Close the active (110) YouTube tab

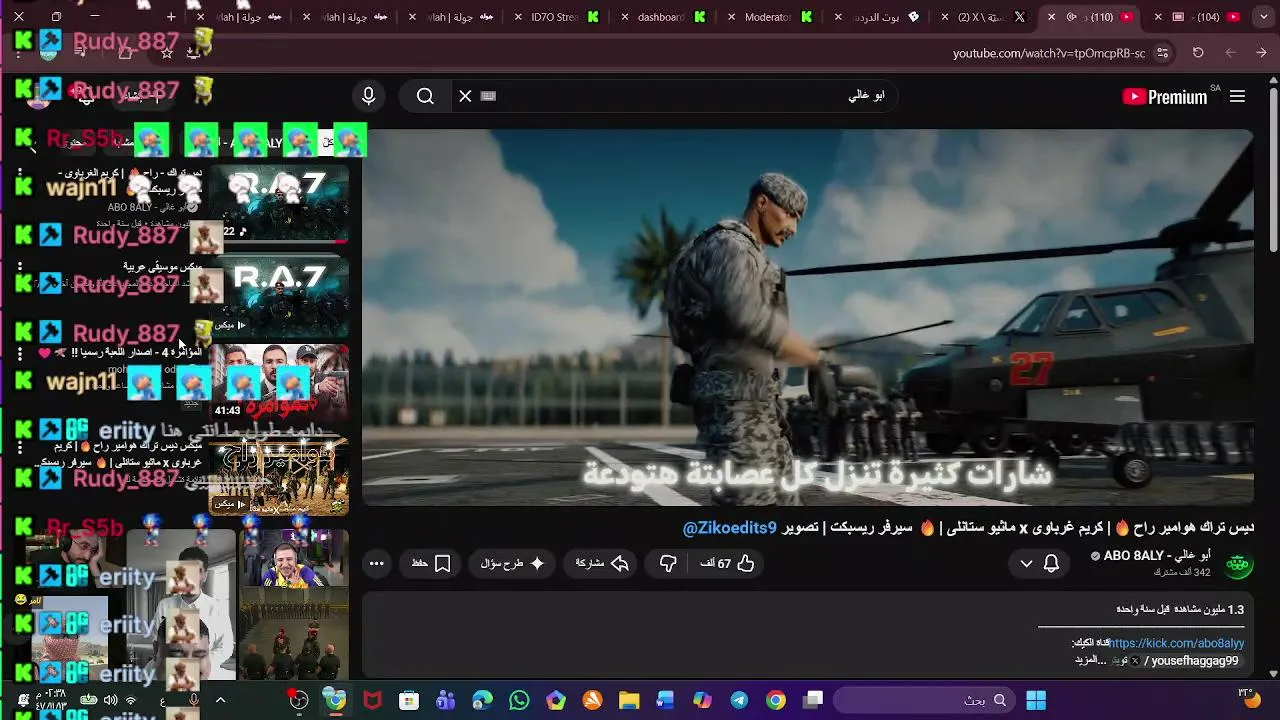pos(1052,17)
